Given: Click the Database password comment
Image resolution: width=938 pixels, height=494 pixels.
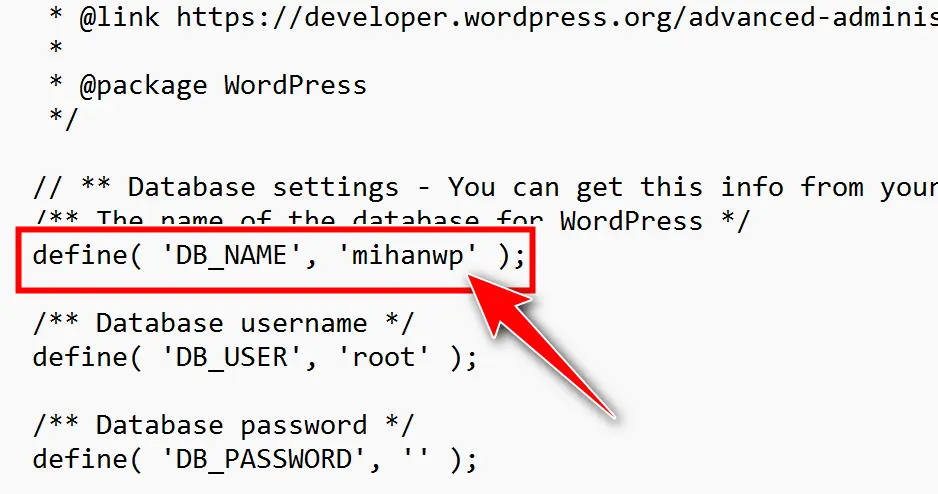Looking at the screenshot, I should click(222, 426).
